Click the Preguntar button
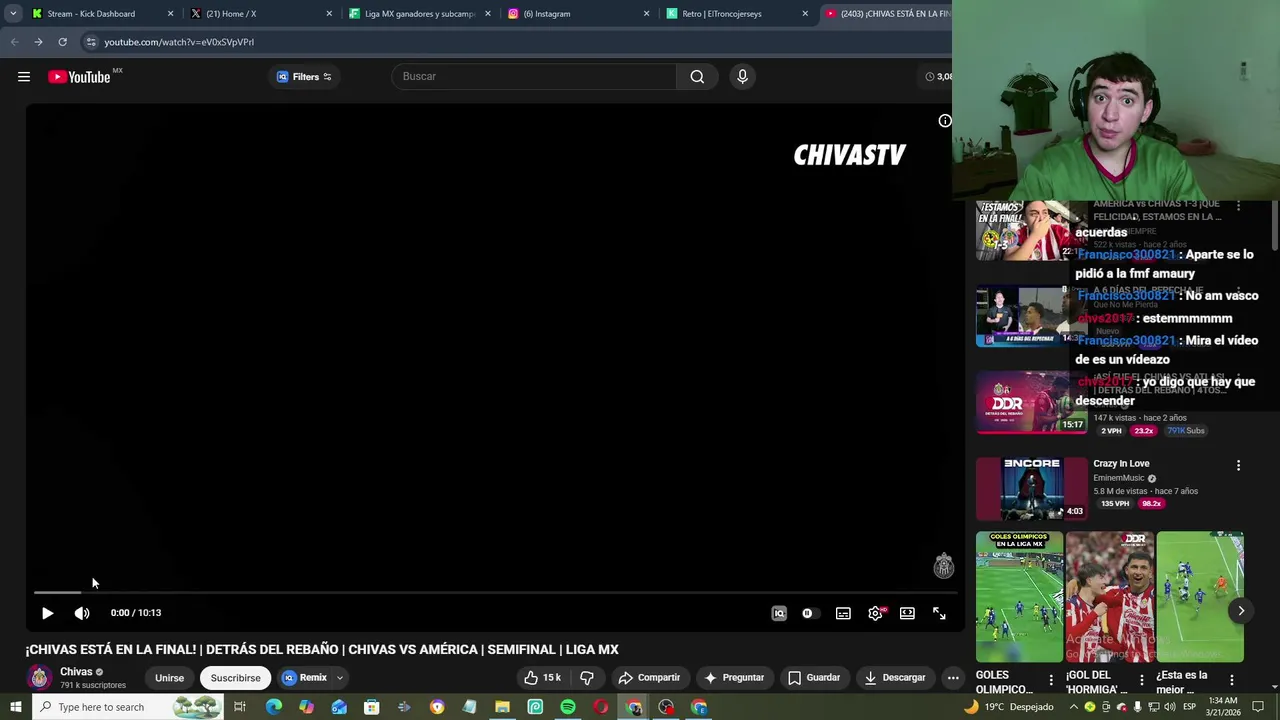1280x720 pixels. click(734, 678)
